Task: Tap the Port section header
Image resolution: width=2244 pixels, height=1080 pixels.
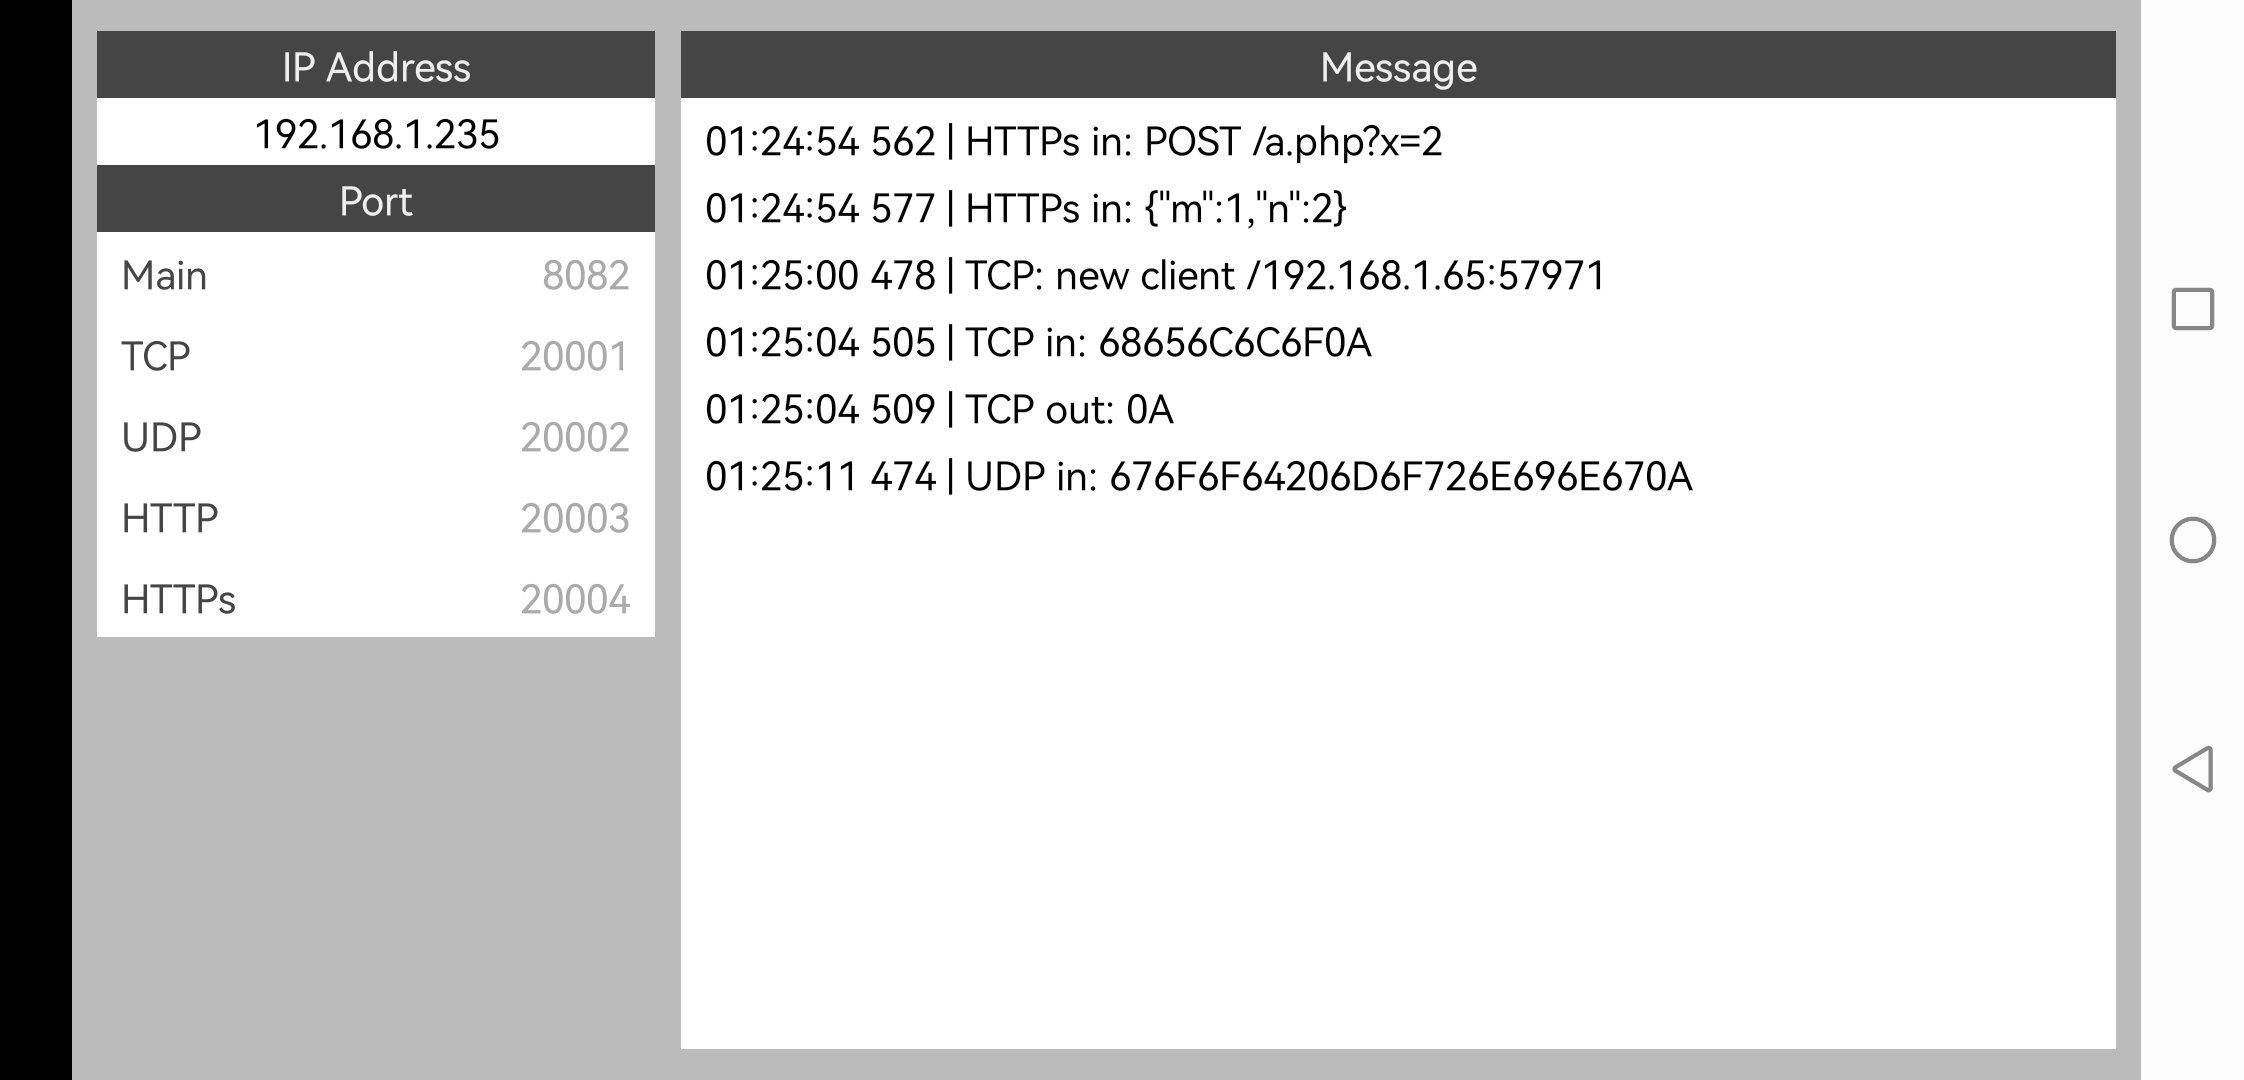Action: (376, 201)
